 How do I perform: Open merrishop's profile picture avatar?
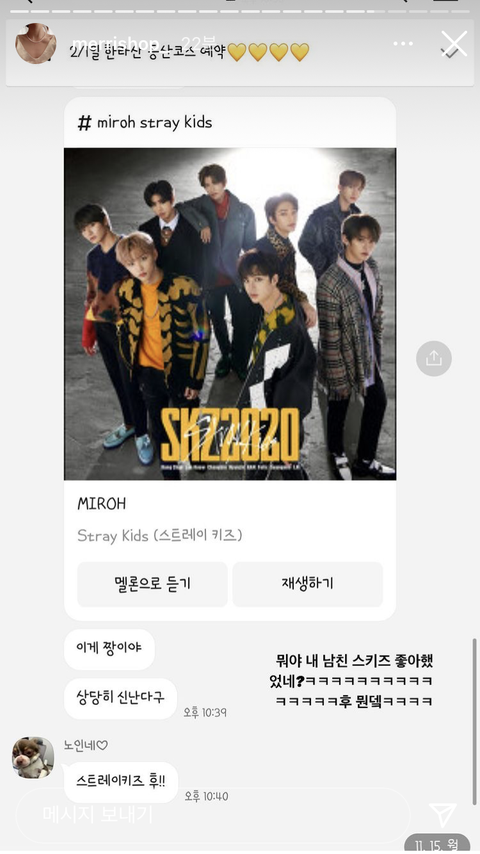[x=36, y=44]
